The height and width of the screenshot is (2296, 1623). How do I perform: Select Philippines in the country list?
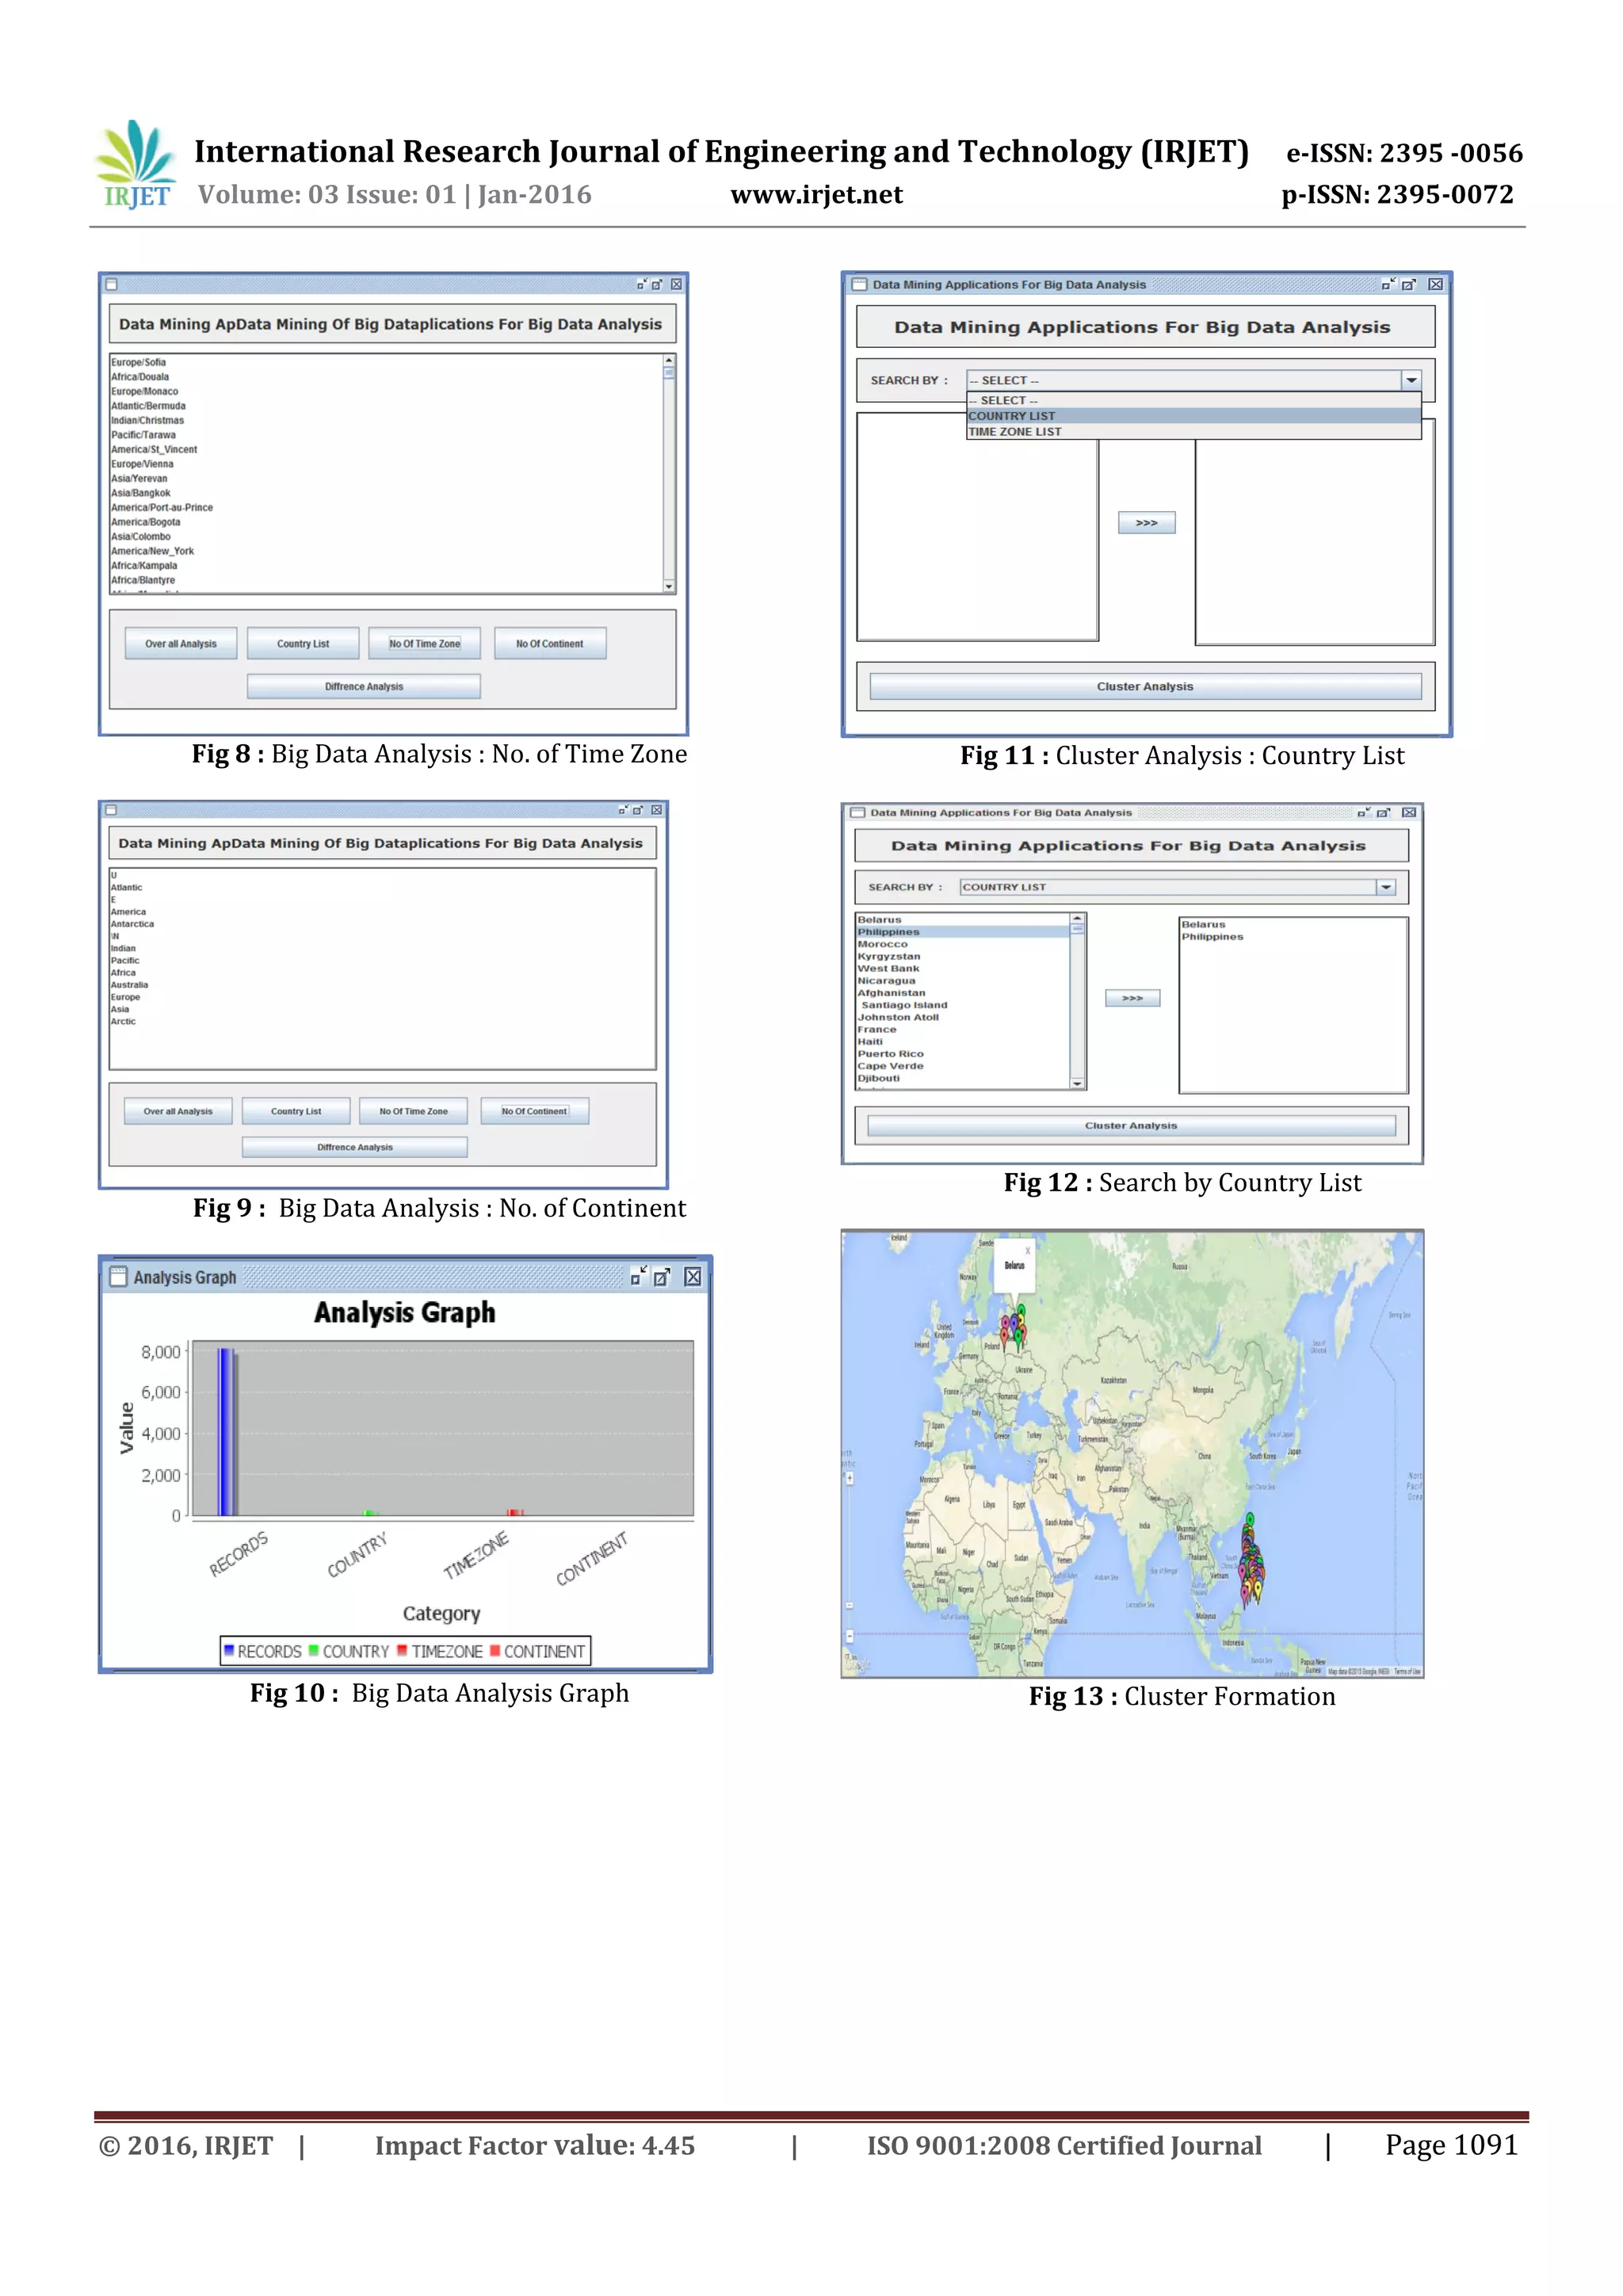point(888,932)
